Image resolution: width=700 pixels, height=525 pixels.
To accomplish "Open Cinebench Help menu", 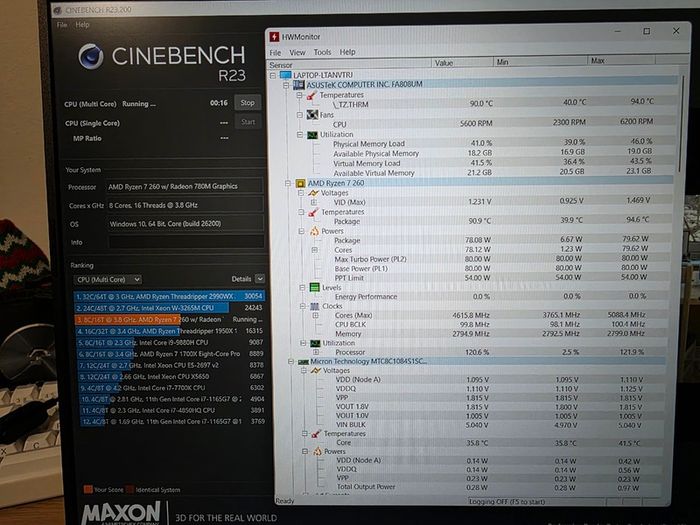I will [x=82, y=25].
